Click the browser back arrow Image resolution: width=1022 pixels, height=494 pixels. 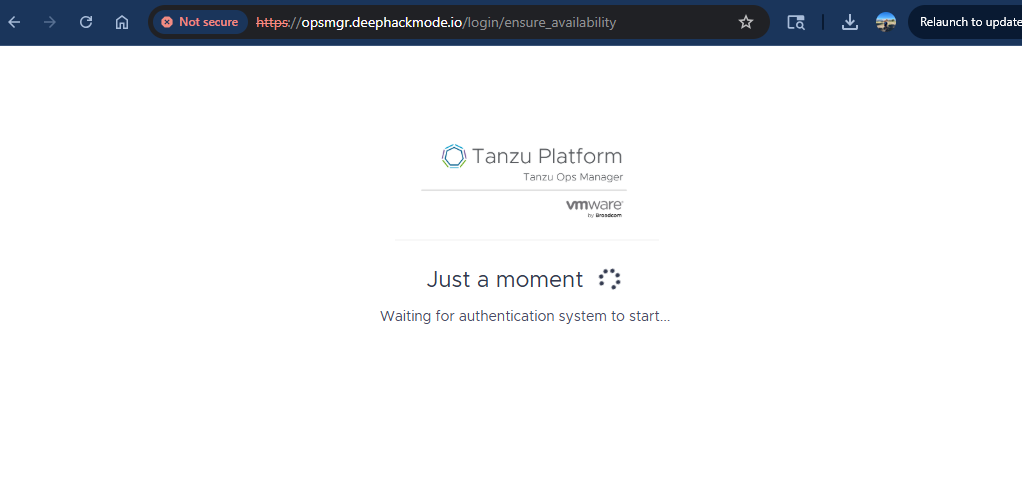(x=14, y=22)
